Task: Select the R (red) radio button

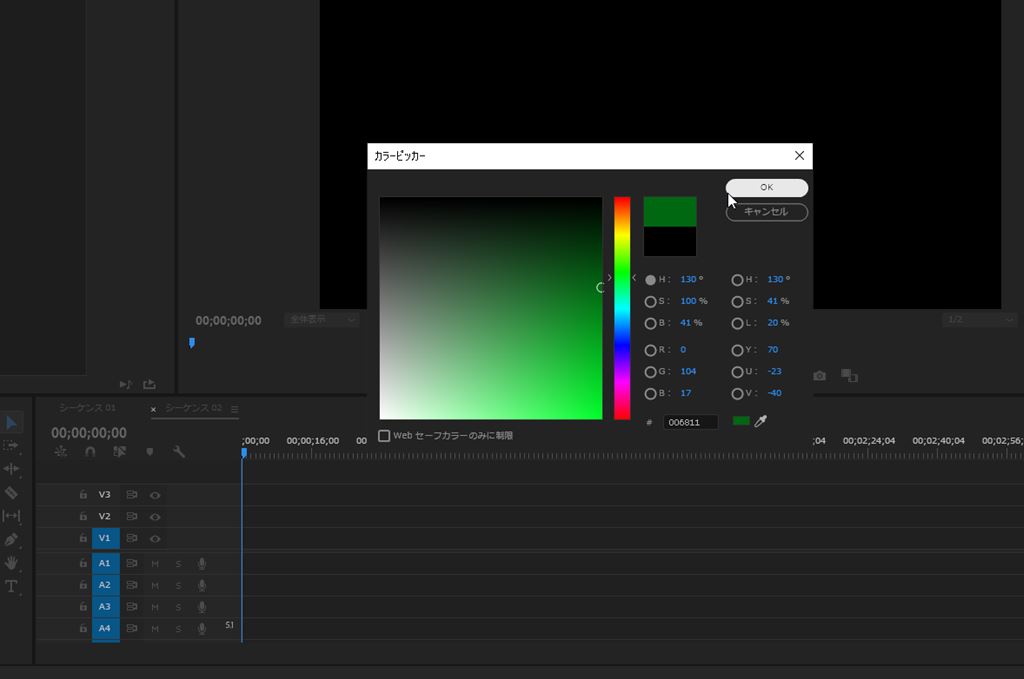Action: [x=651, y=350]
